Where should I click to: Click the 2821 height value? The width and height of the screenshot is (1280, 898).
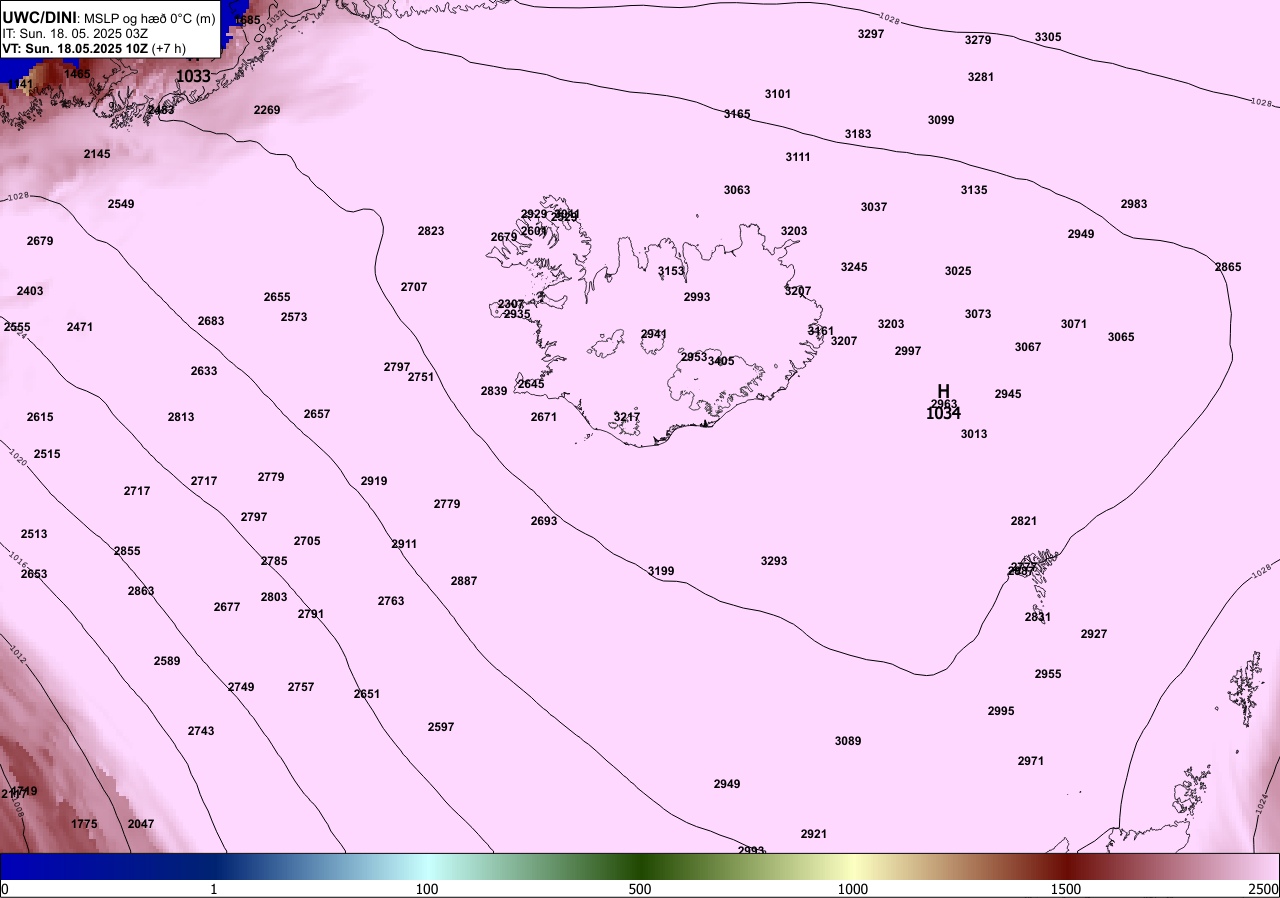click(x=1024, y=521)
